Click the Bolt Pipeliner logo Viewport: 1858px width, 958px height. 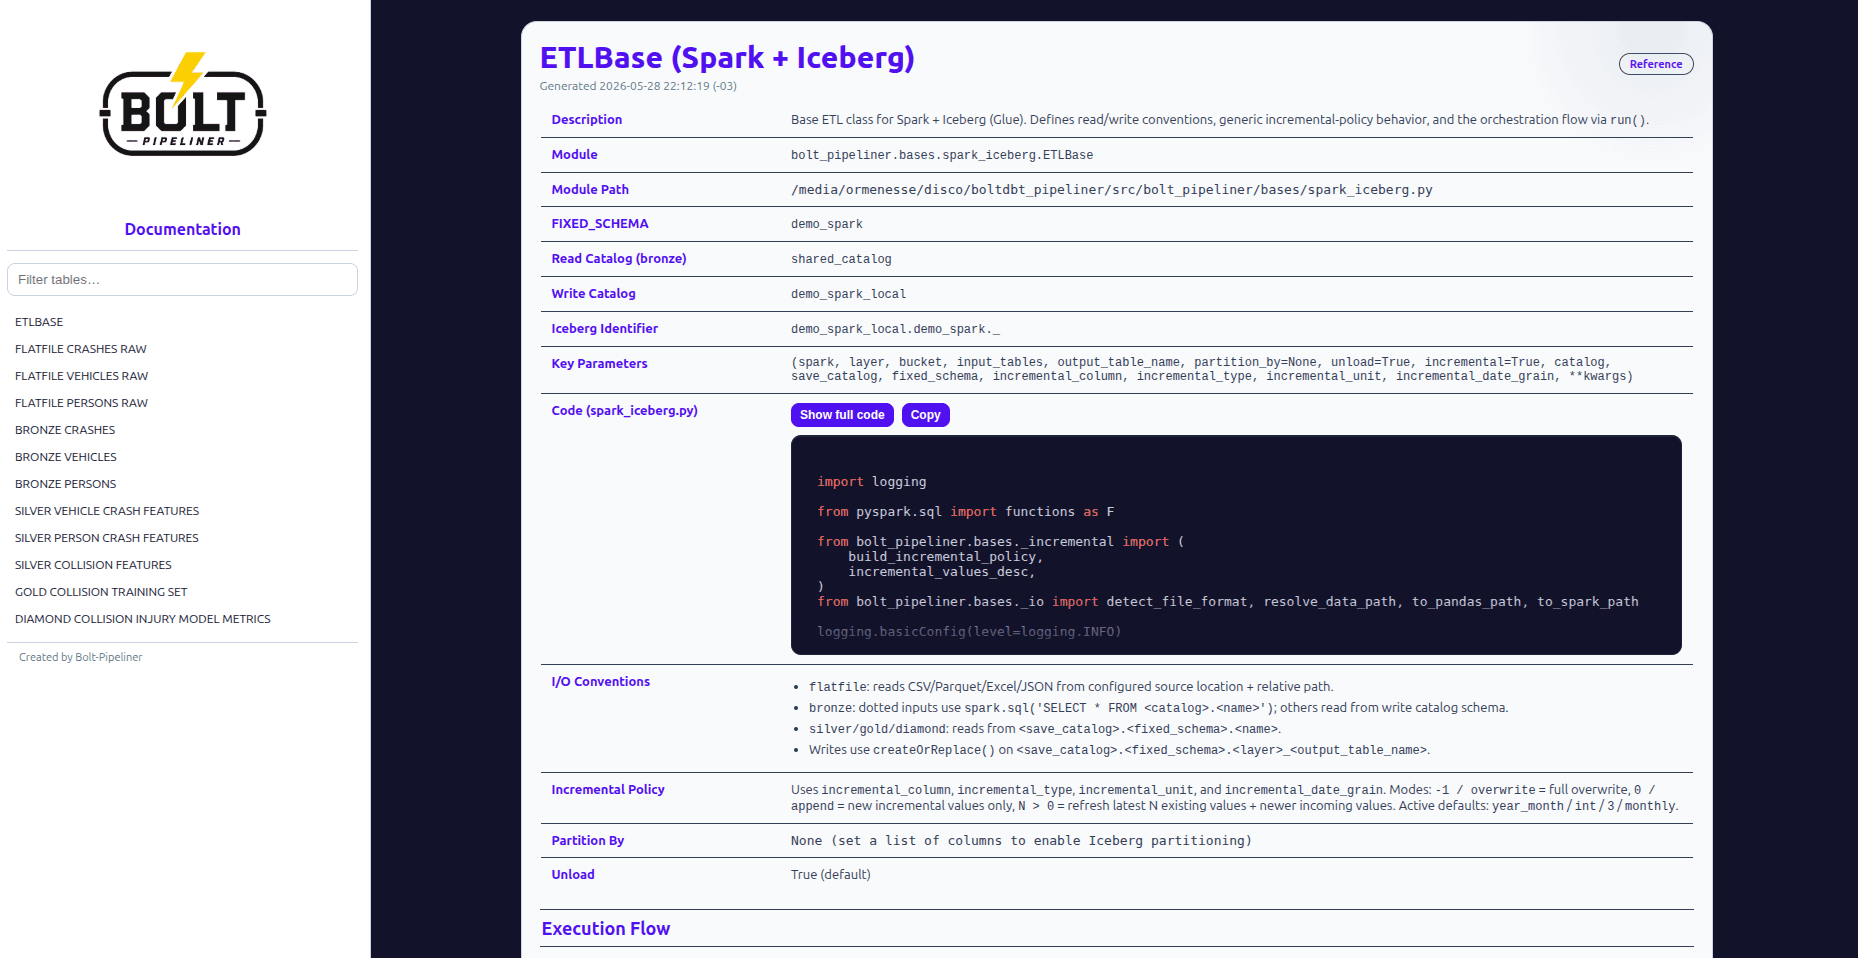point(183,105)
